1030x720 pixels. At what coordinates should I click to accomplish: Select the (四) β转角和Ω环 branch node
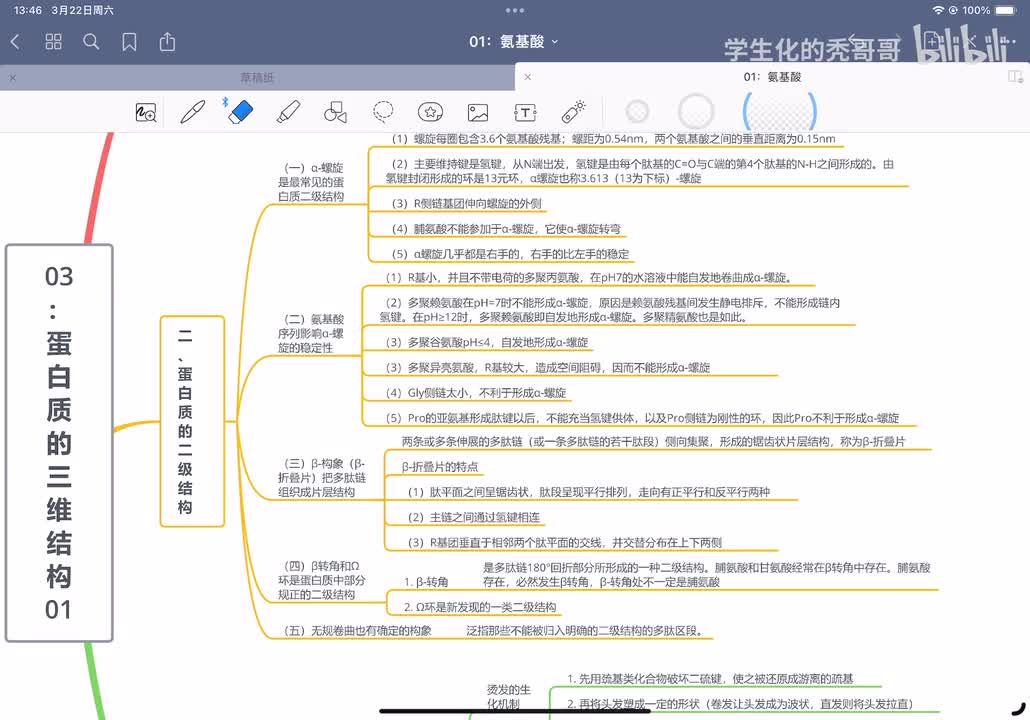(322, 580)
